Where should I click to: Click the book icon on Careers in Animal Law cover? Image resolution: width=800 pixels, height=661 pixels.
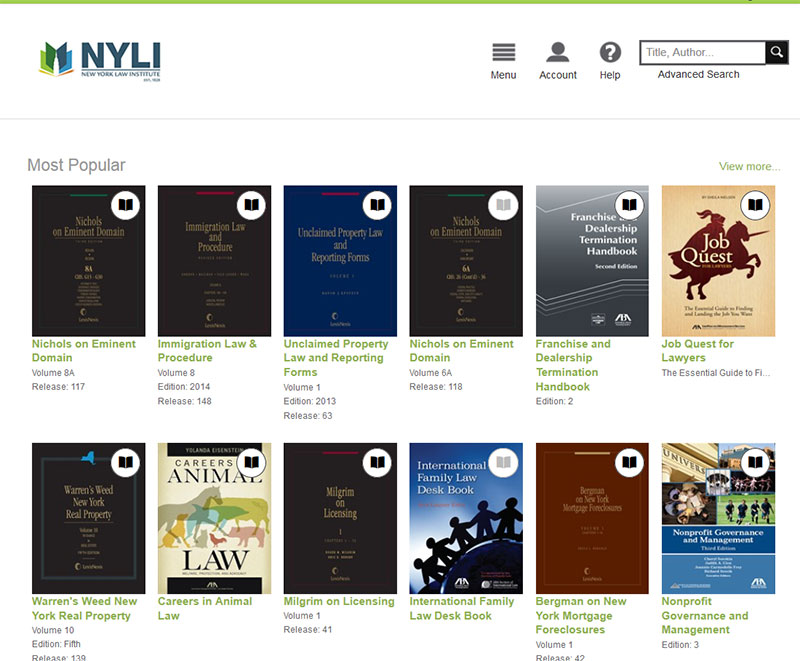(x=252, y=463)
